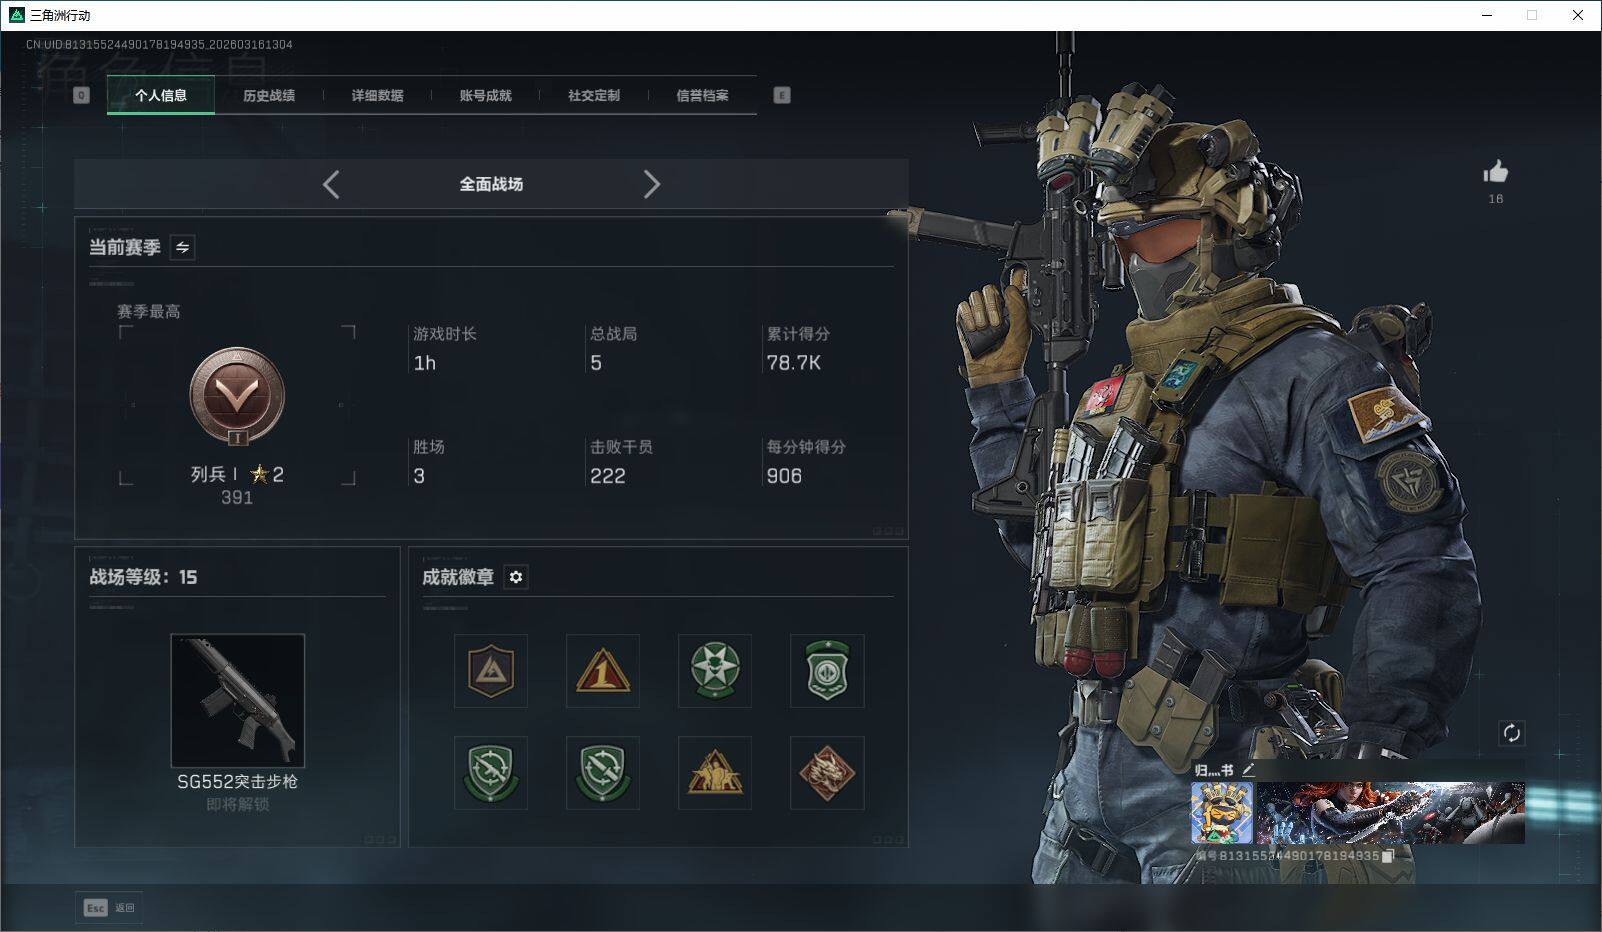The image size is (1602, 932).
Task: Click the Q key previous-tab icon
Action: pos(82,95)
